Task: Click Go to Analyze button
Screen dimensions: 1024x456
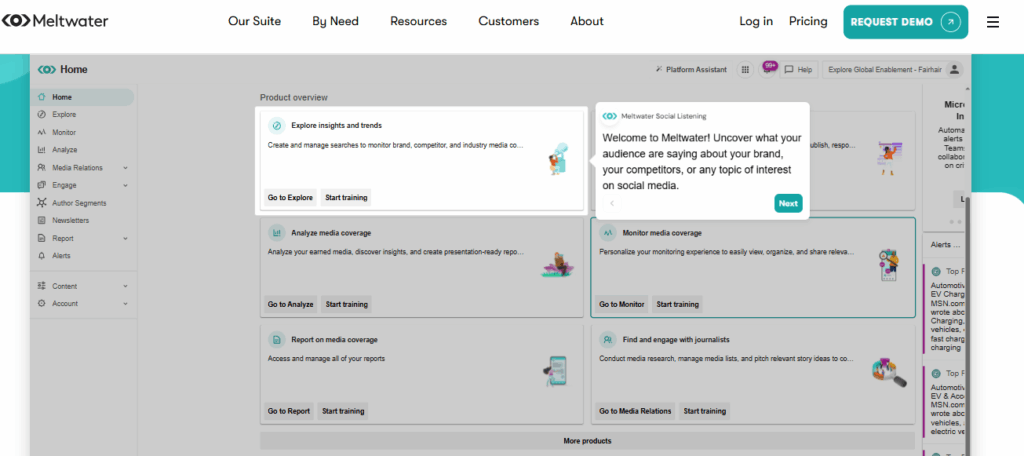Action: 291,304
